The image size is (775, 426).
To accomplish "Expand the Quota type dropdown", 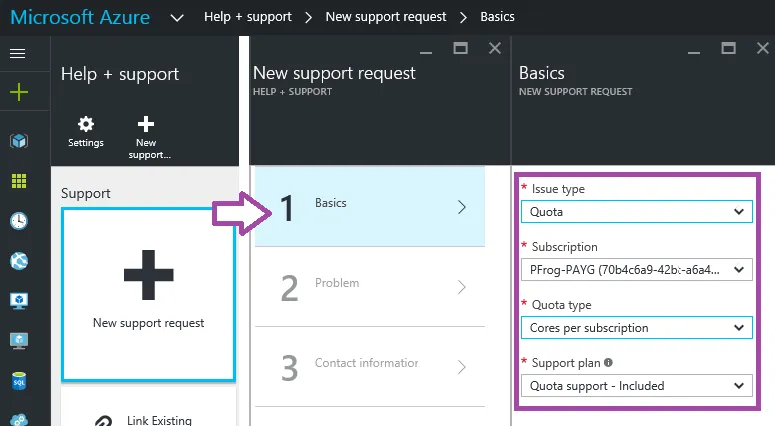I will coord(635,327).
